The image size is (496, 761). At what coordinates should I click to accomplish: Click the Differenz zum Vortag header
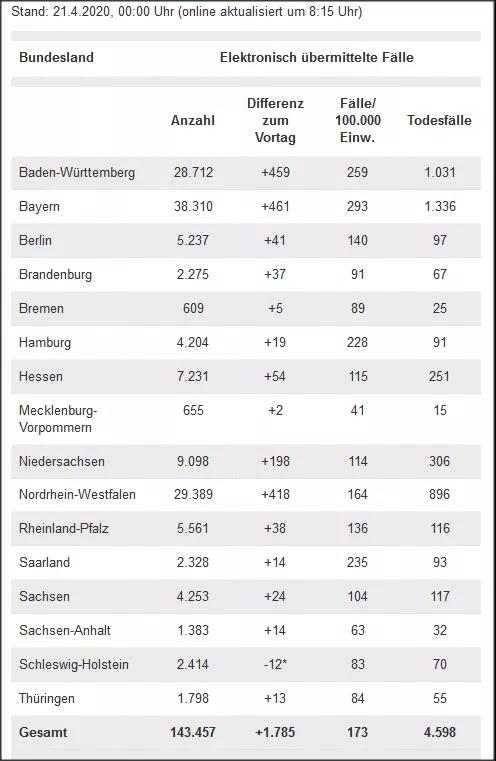275,120
